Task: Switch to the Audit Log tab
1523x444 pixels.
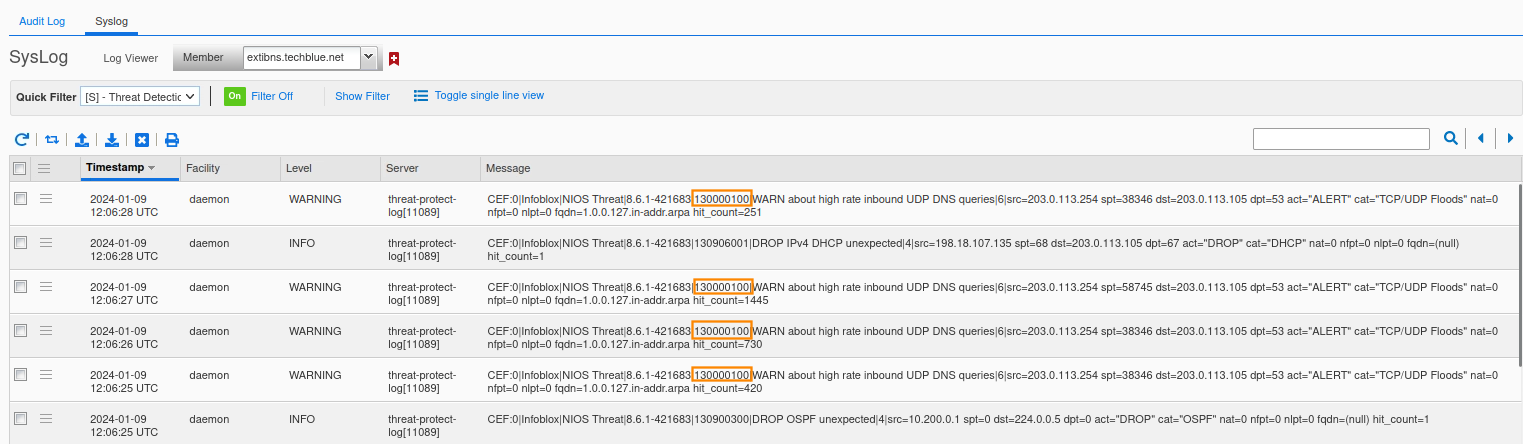Action: pos(42,20)
